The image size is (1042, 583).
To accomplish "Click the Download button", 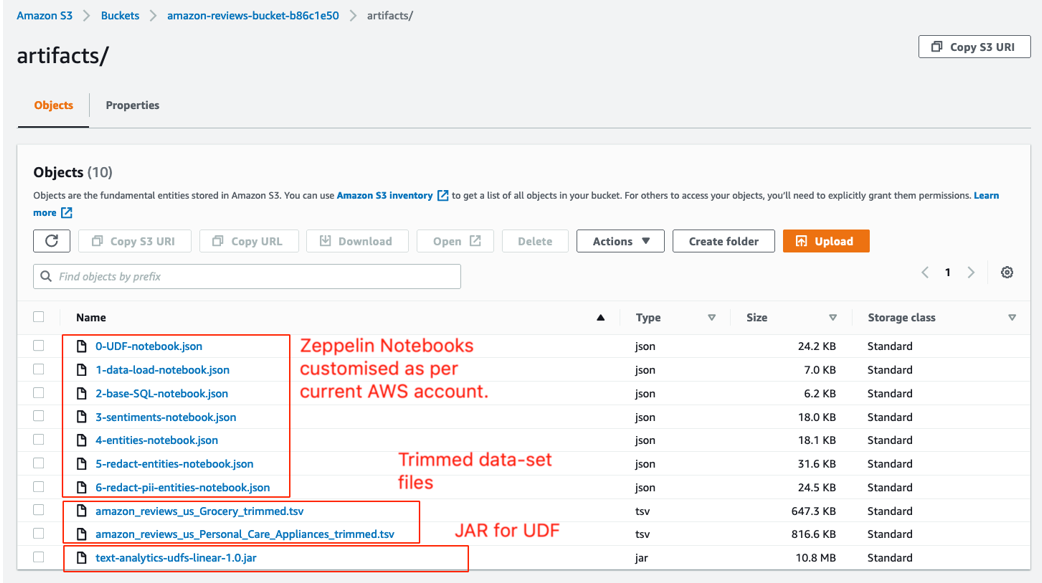I will pos(358,241).
